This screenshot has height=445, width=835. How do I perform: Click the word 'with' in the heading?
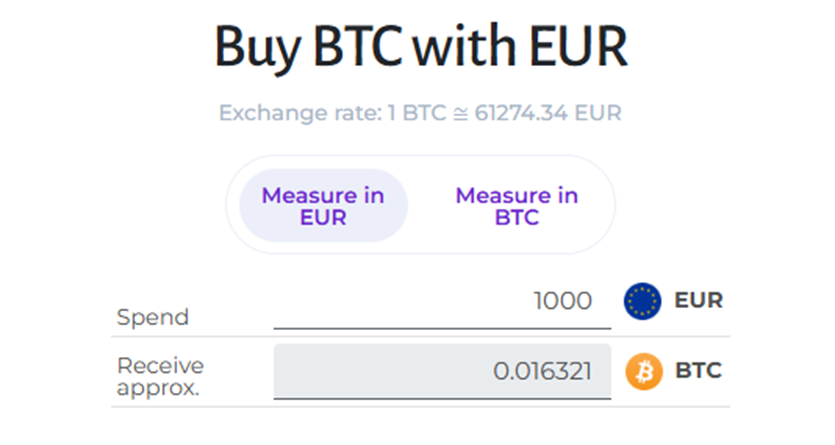click(469, 46)
